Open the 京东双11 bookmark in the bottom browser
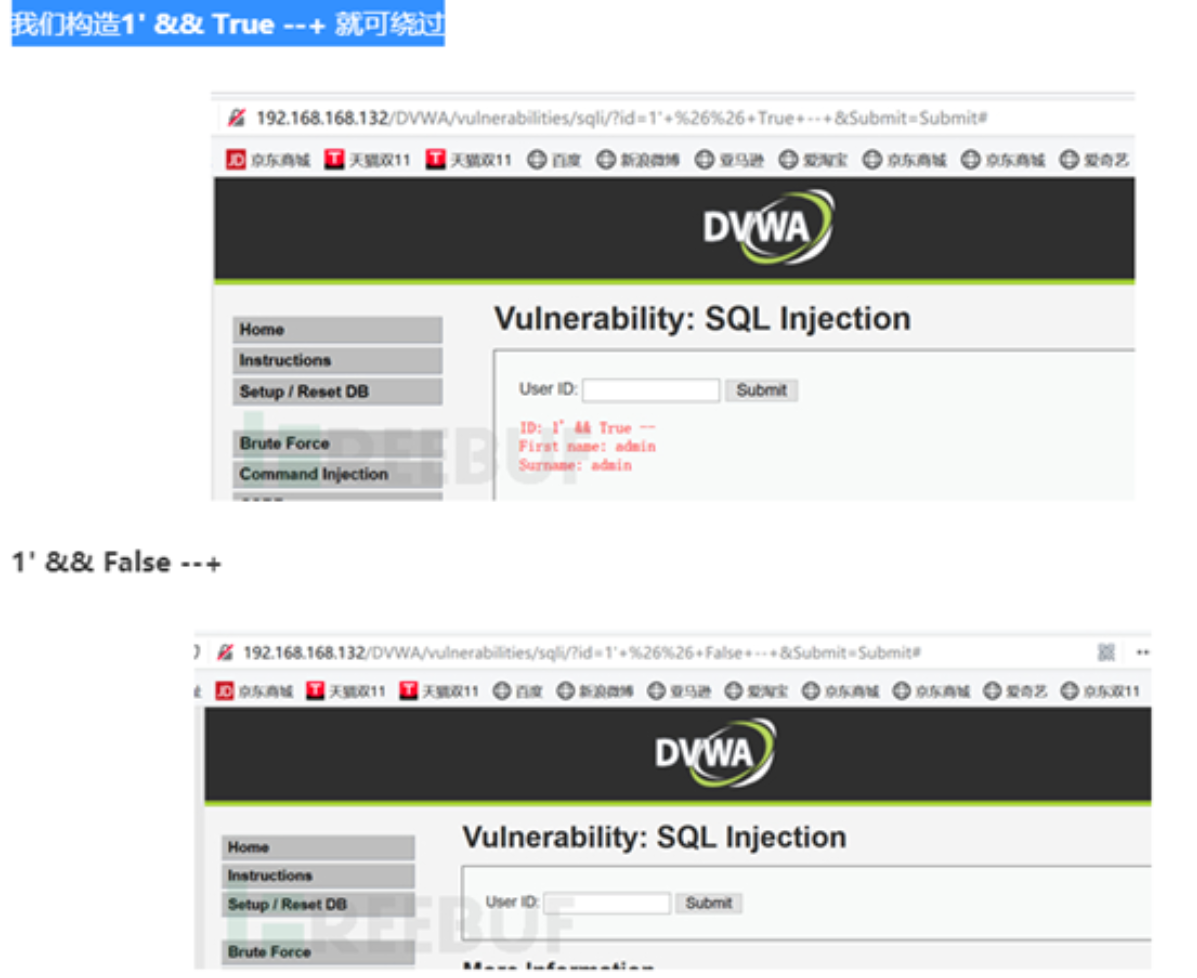The height and width of the screenshot is (978, 1197). pyautogui.click(x=1100, y=691)
